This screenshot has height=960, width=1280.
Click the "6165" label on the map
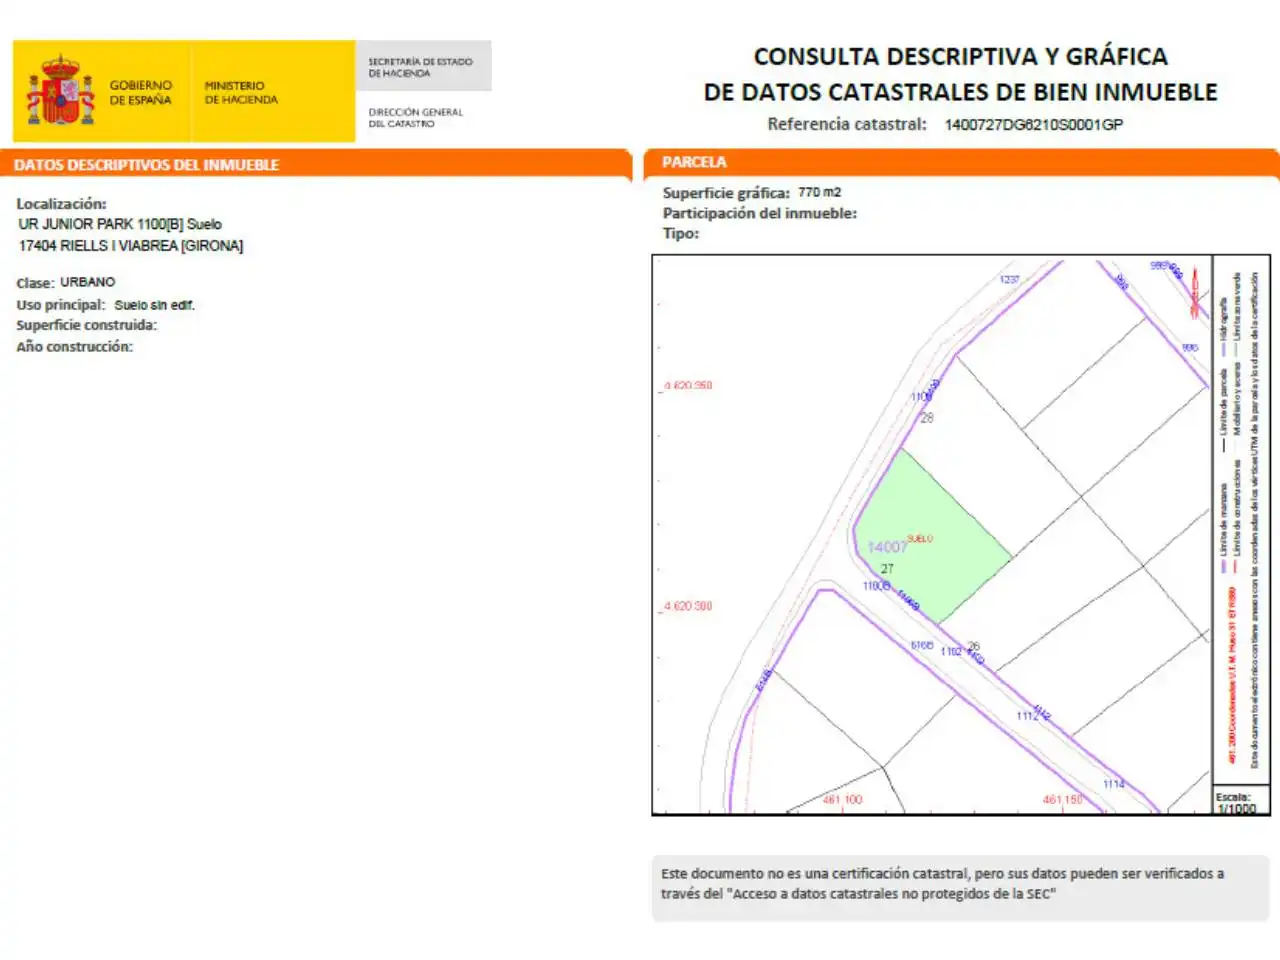(922, 645)
